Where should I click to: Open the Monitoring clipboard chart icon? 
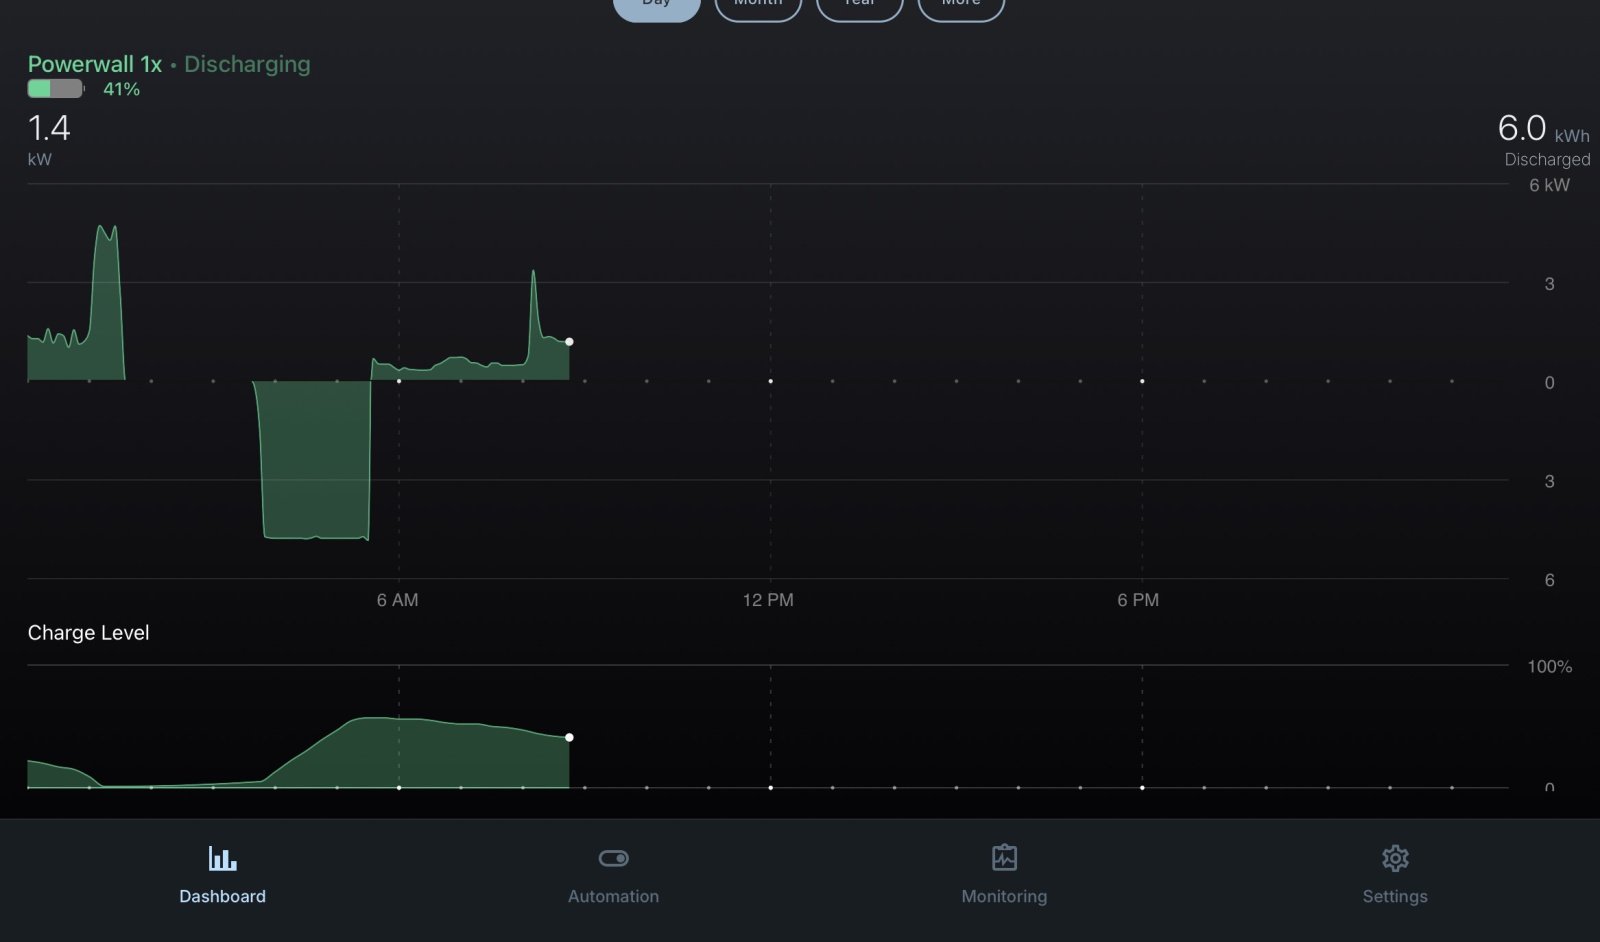point(1004,858)
